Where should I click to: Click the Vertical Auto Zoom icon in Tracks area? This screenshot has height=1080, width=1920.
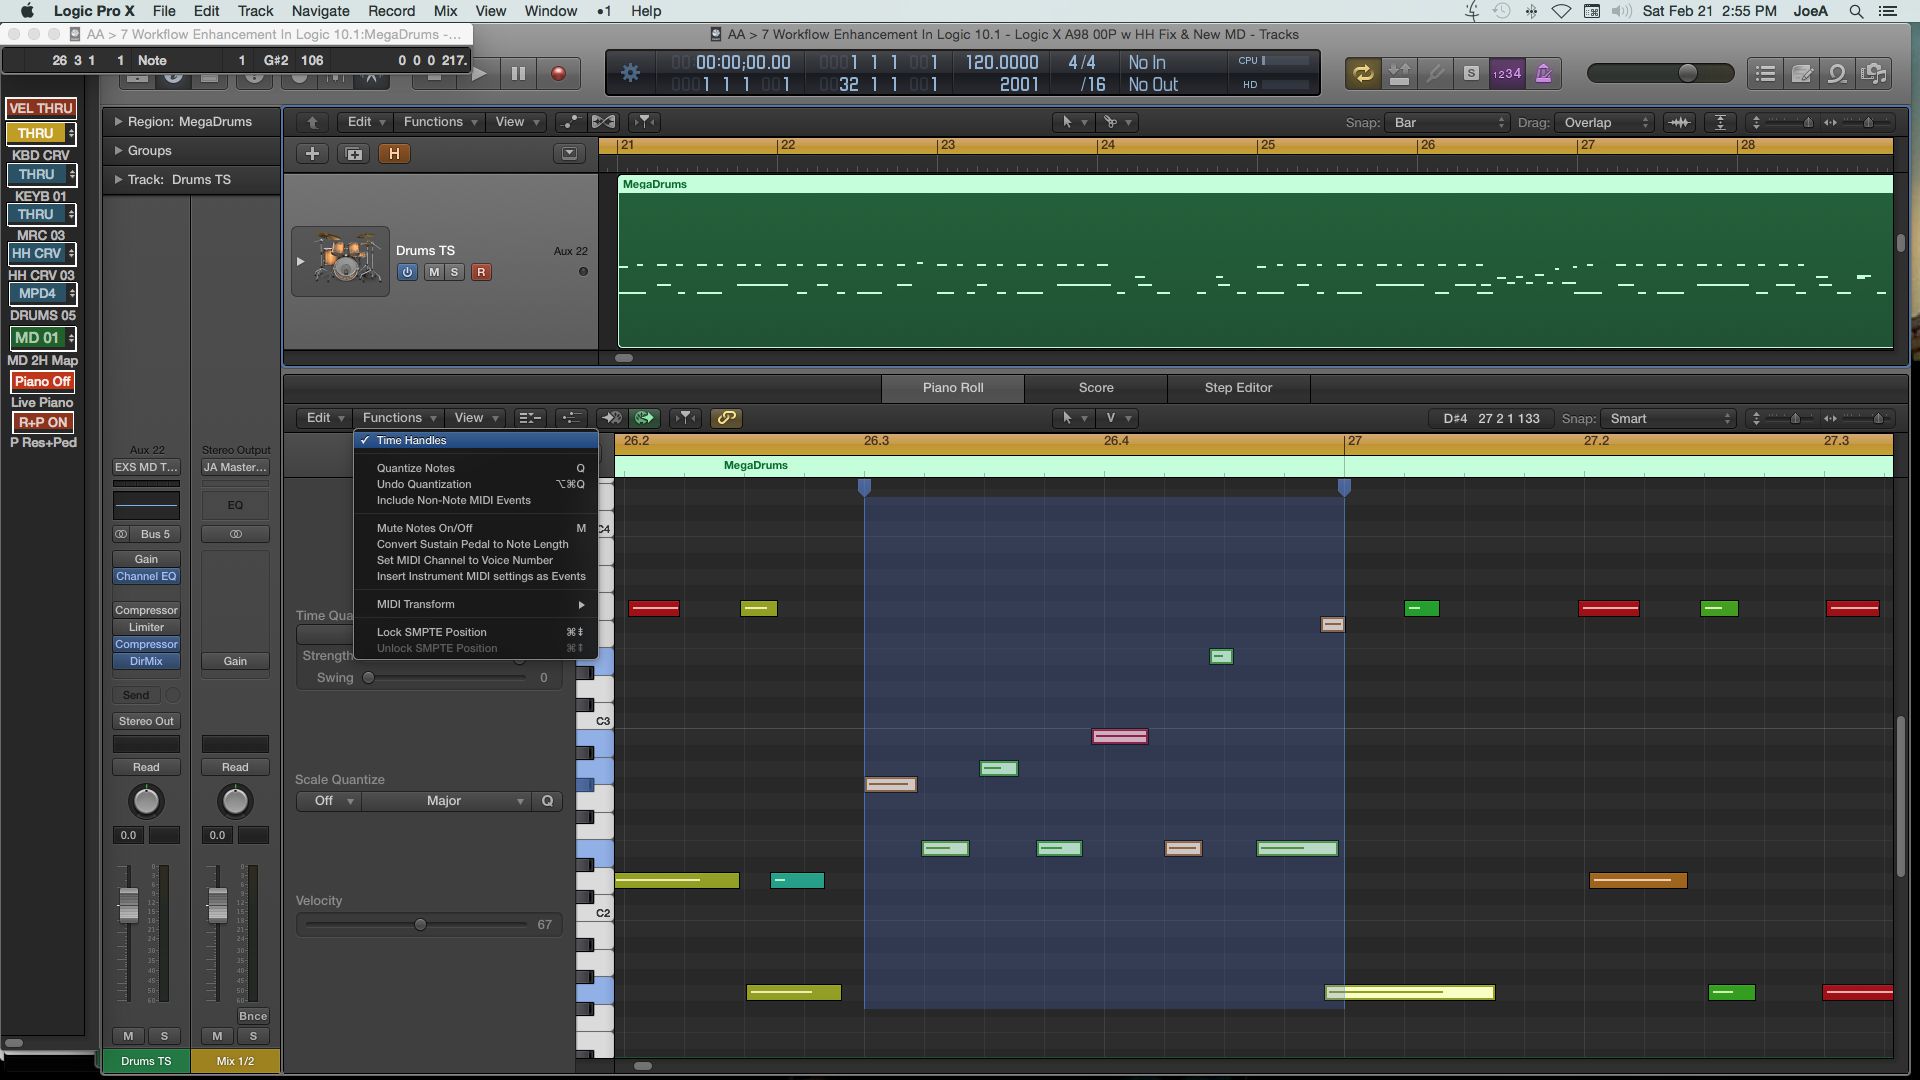click(x=1720, y=122)
